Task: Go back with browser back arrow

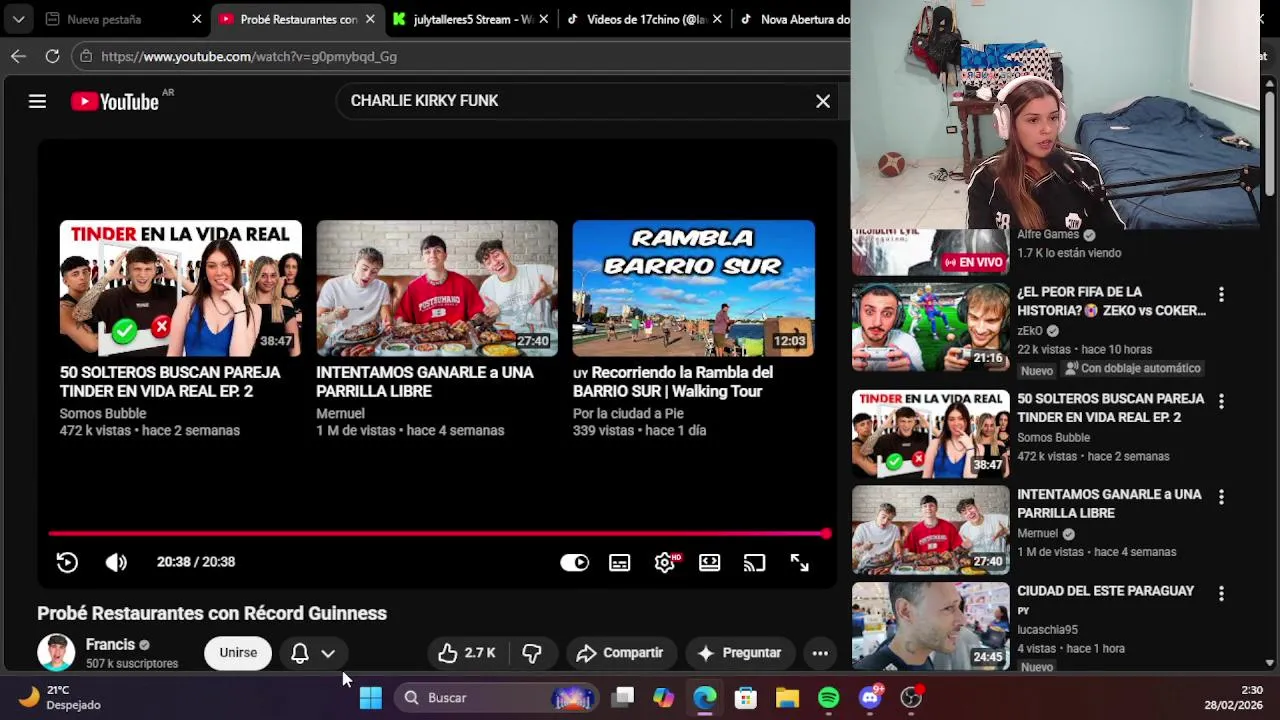Action: click(x=18, y=57)
